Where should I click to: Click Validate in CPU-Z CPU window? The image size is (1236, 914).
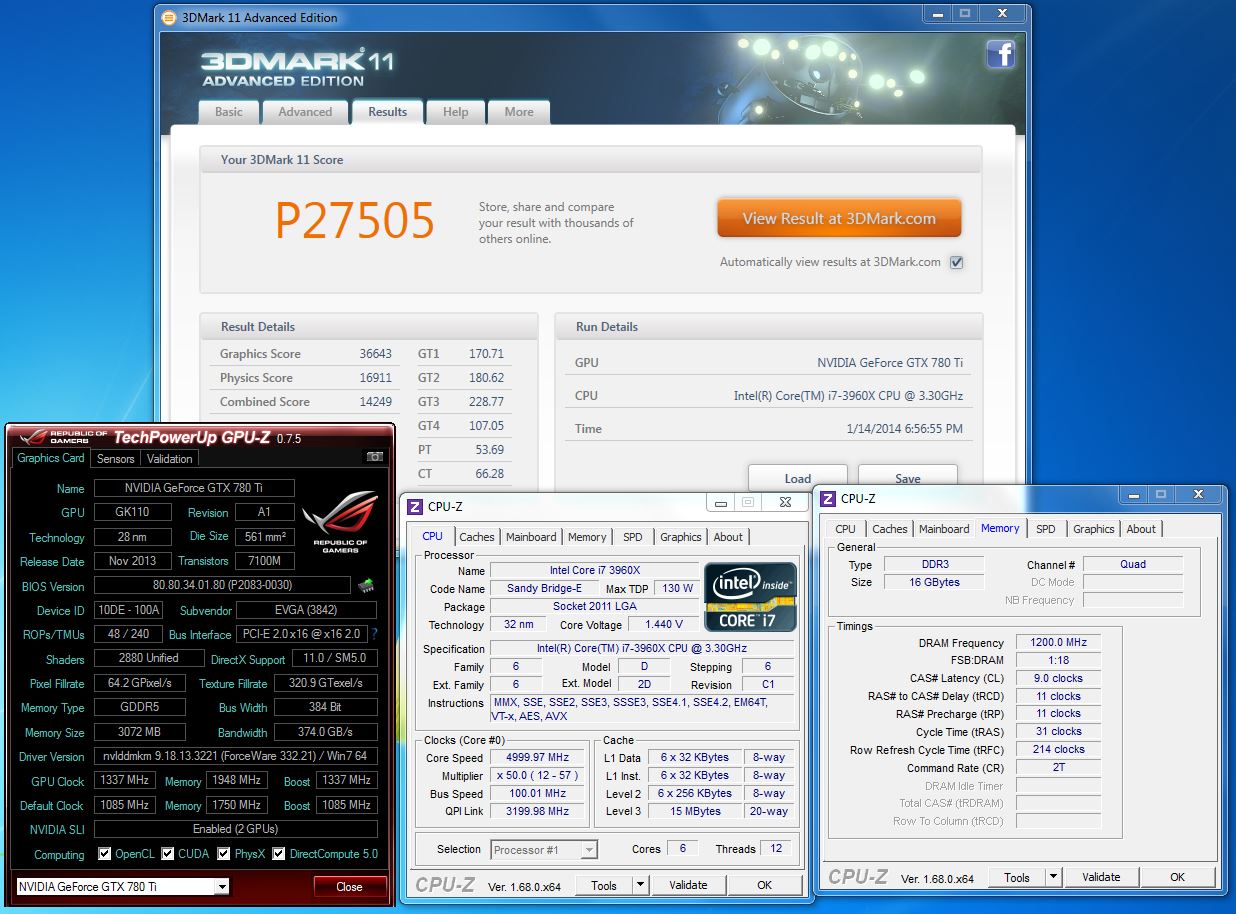coord(688,885)
